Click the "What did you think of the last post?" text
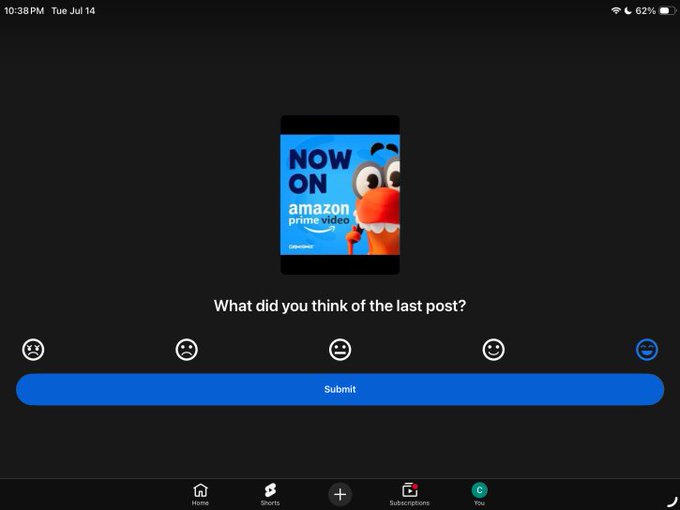The image size is (680, 510). (340, 306)
